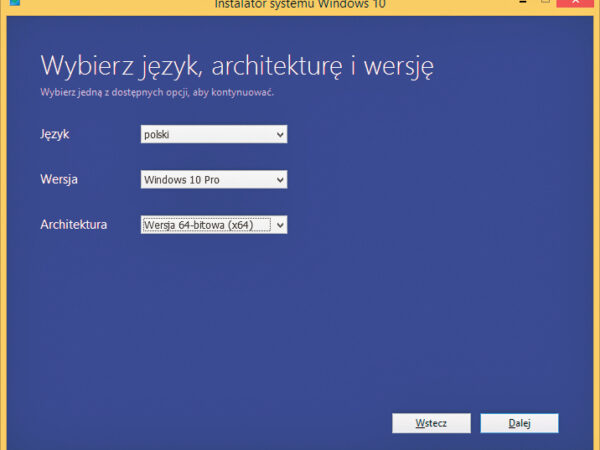Maximize the installer window

click(x=548, y=3)
